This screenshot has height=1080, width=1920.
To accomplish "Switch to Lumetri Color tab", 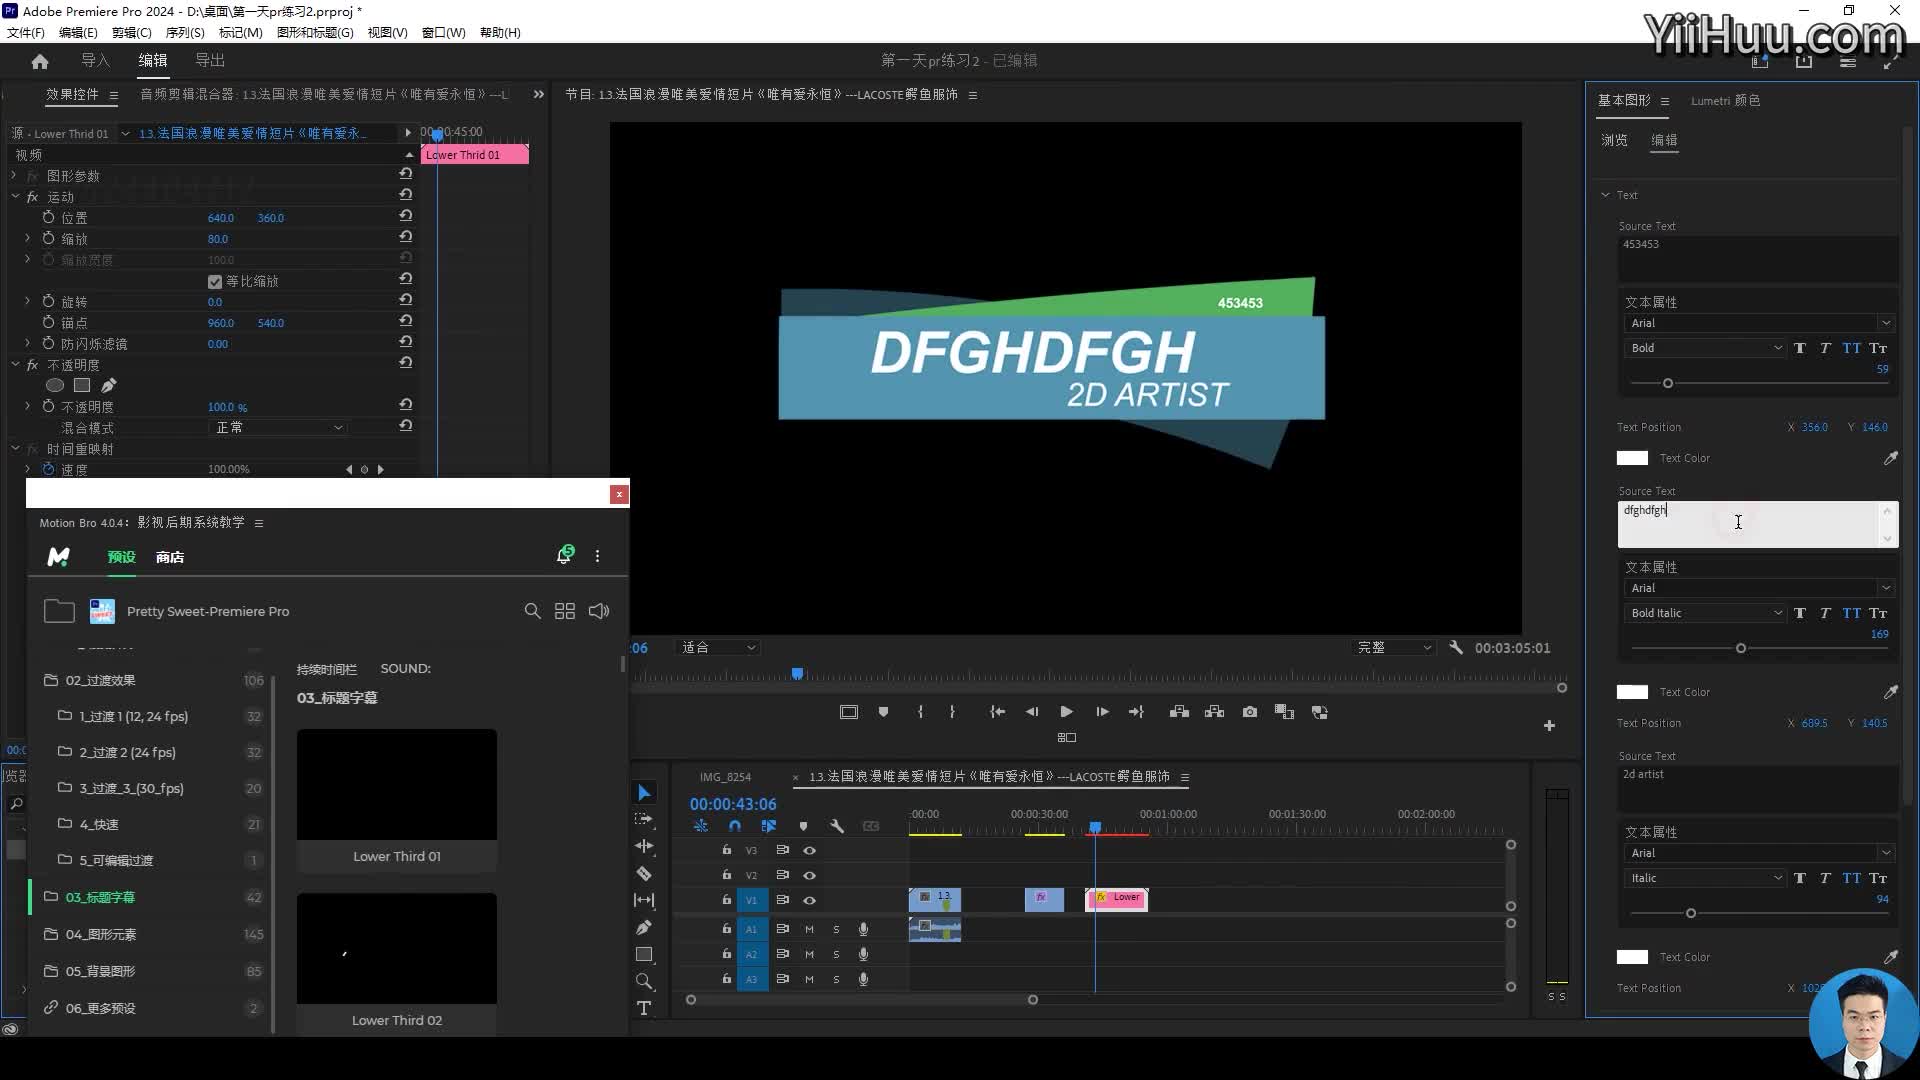I will pos(1725,100).
